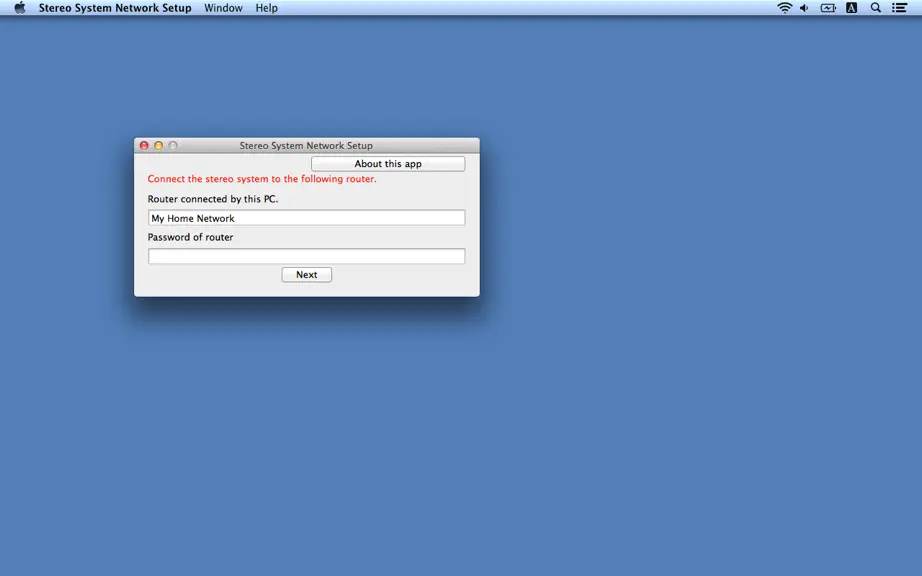Click the battery status icon

pos(828,8)
